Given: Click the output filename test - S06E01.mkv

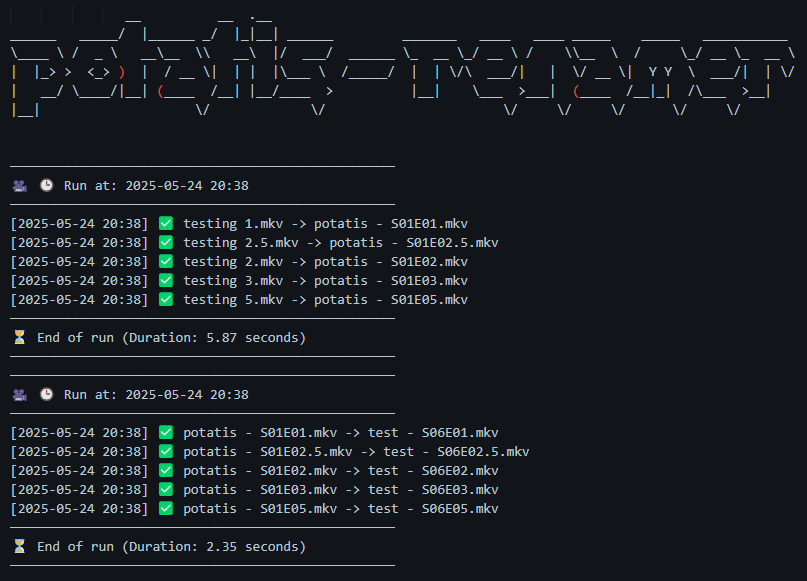Looking at the screenshot, I should pos(433,432).
